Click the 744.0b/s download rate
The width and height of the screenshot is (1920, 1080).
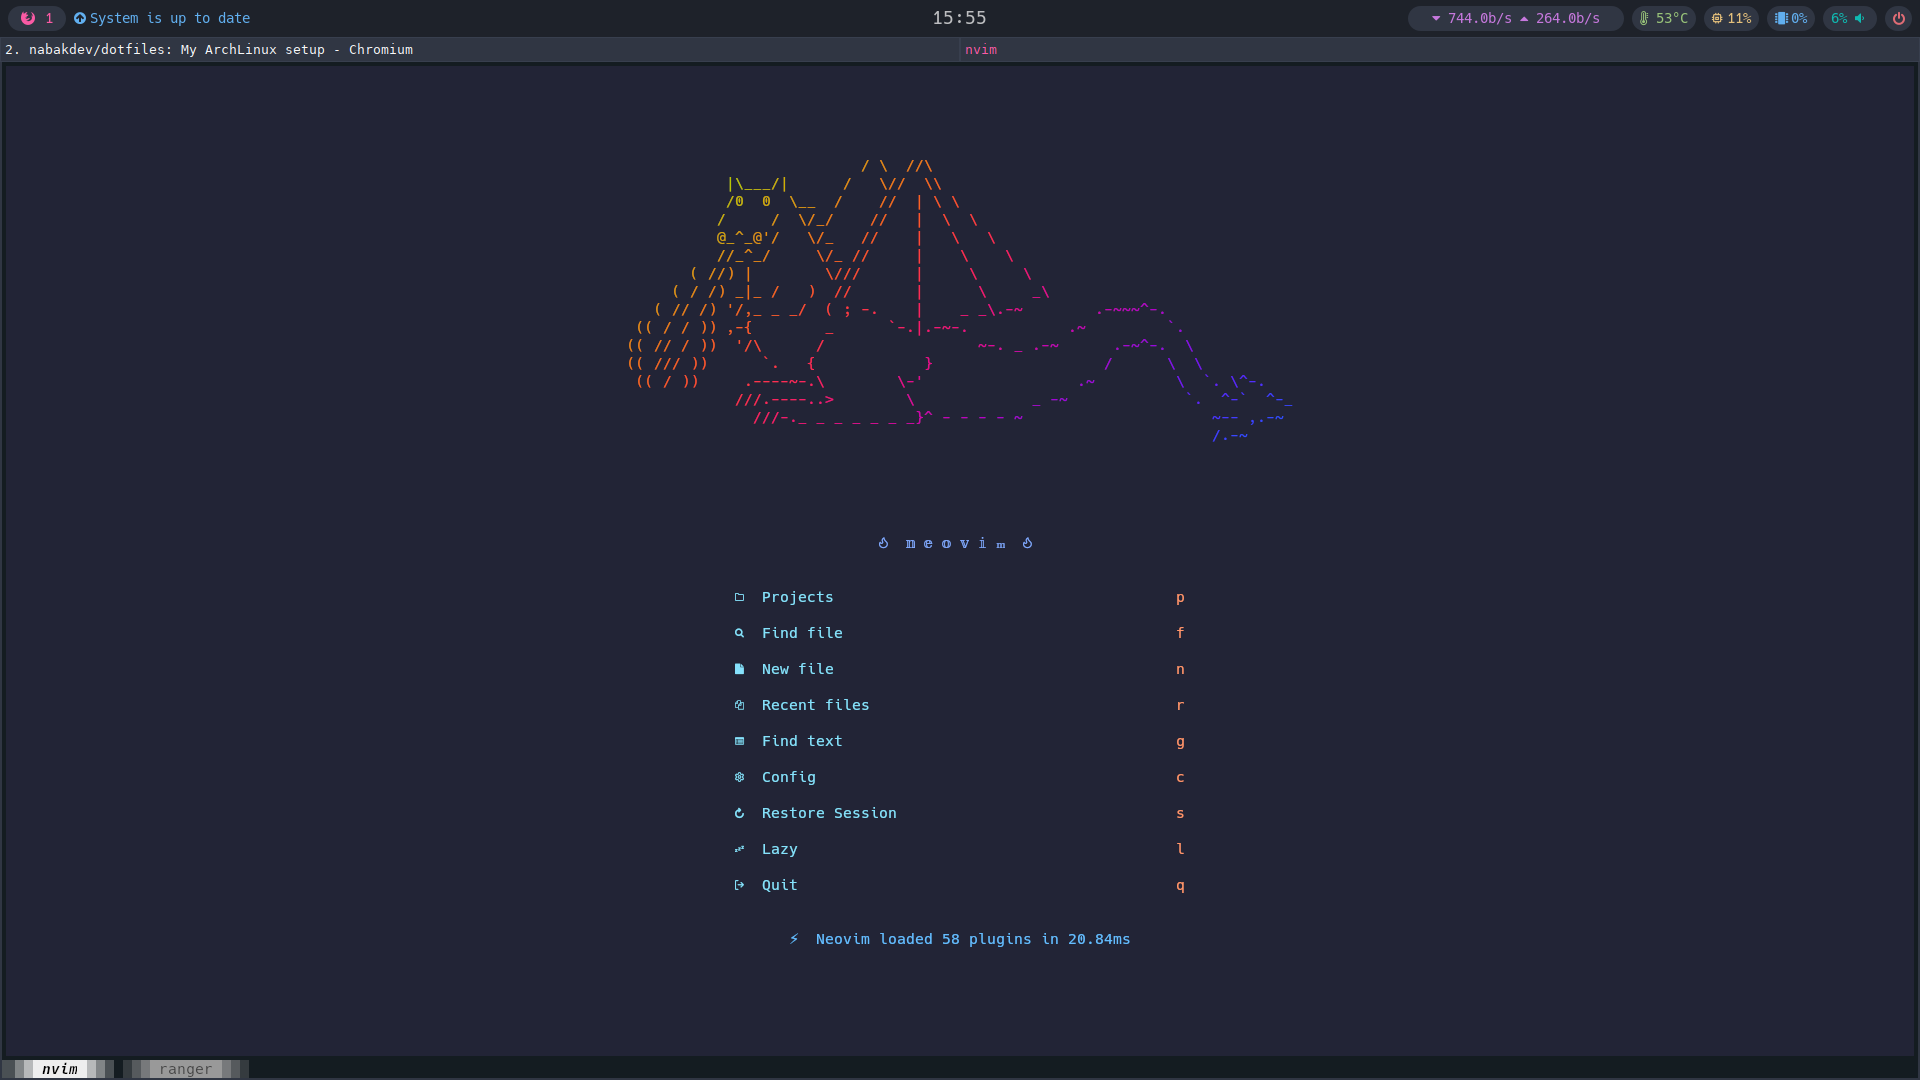coord(1480,18)
